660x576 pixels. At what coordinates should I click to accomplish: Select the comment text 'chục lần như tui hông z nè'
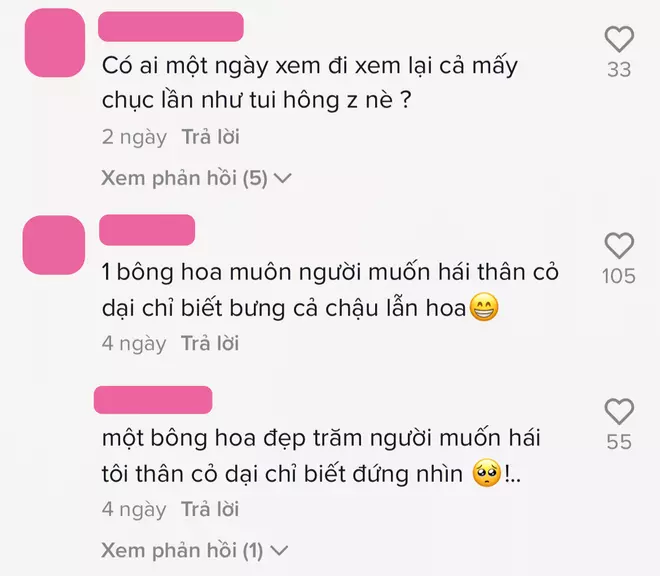[x=248, y=101]
